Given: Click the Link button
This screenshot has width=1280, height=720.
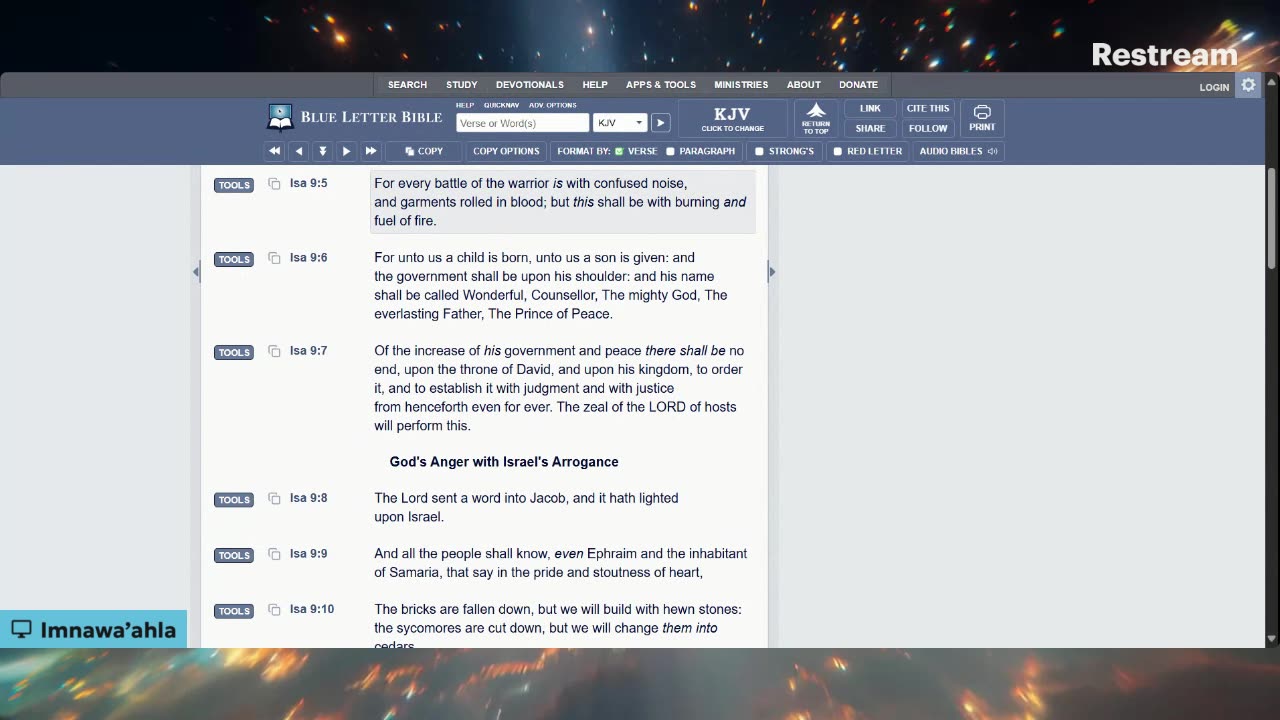Looking at the screenshot, I should [870, 108].
